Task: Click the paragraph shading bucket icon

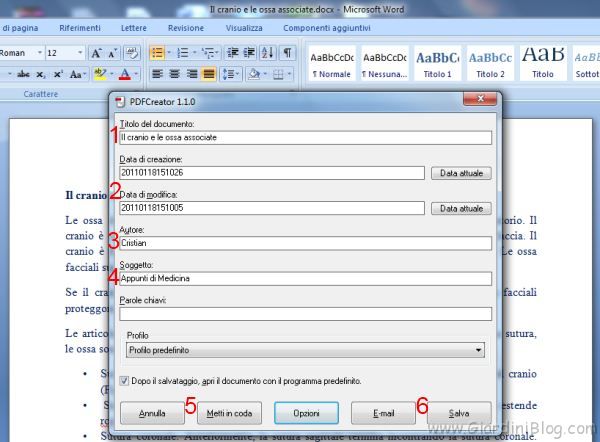Action: (x=254, y=74)
